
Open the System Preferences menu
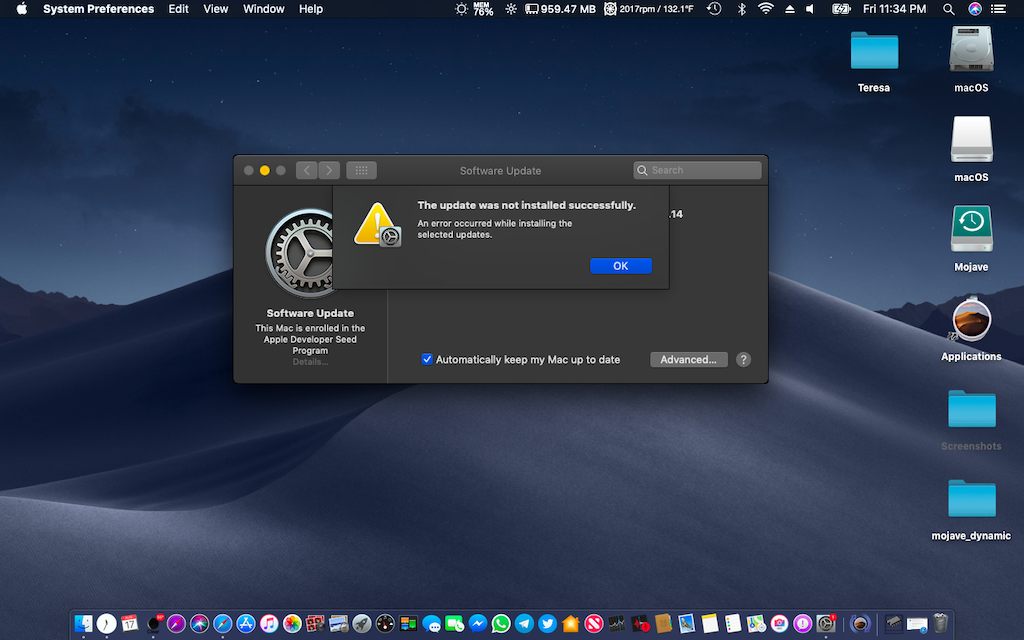[99, 8]
